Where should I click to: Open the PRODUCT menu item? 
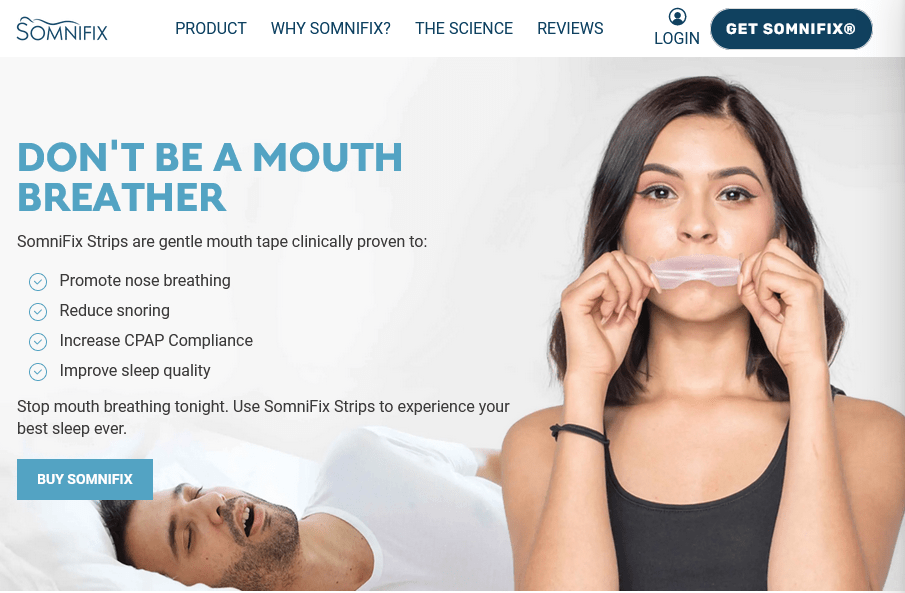click(x=211, y=28)
